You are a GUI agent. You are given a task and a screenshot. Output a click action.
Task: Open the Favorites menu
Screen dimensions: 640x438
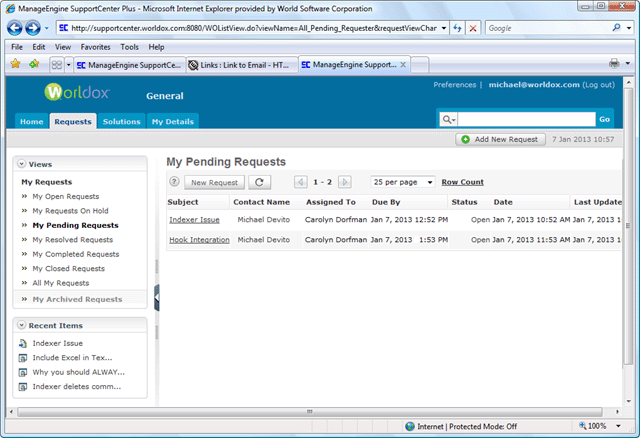click(x=96, y=47)
